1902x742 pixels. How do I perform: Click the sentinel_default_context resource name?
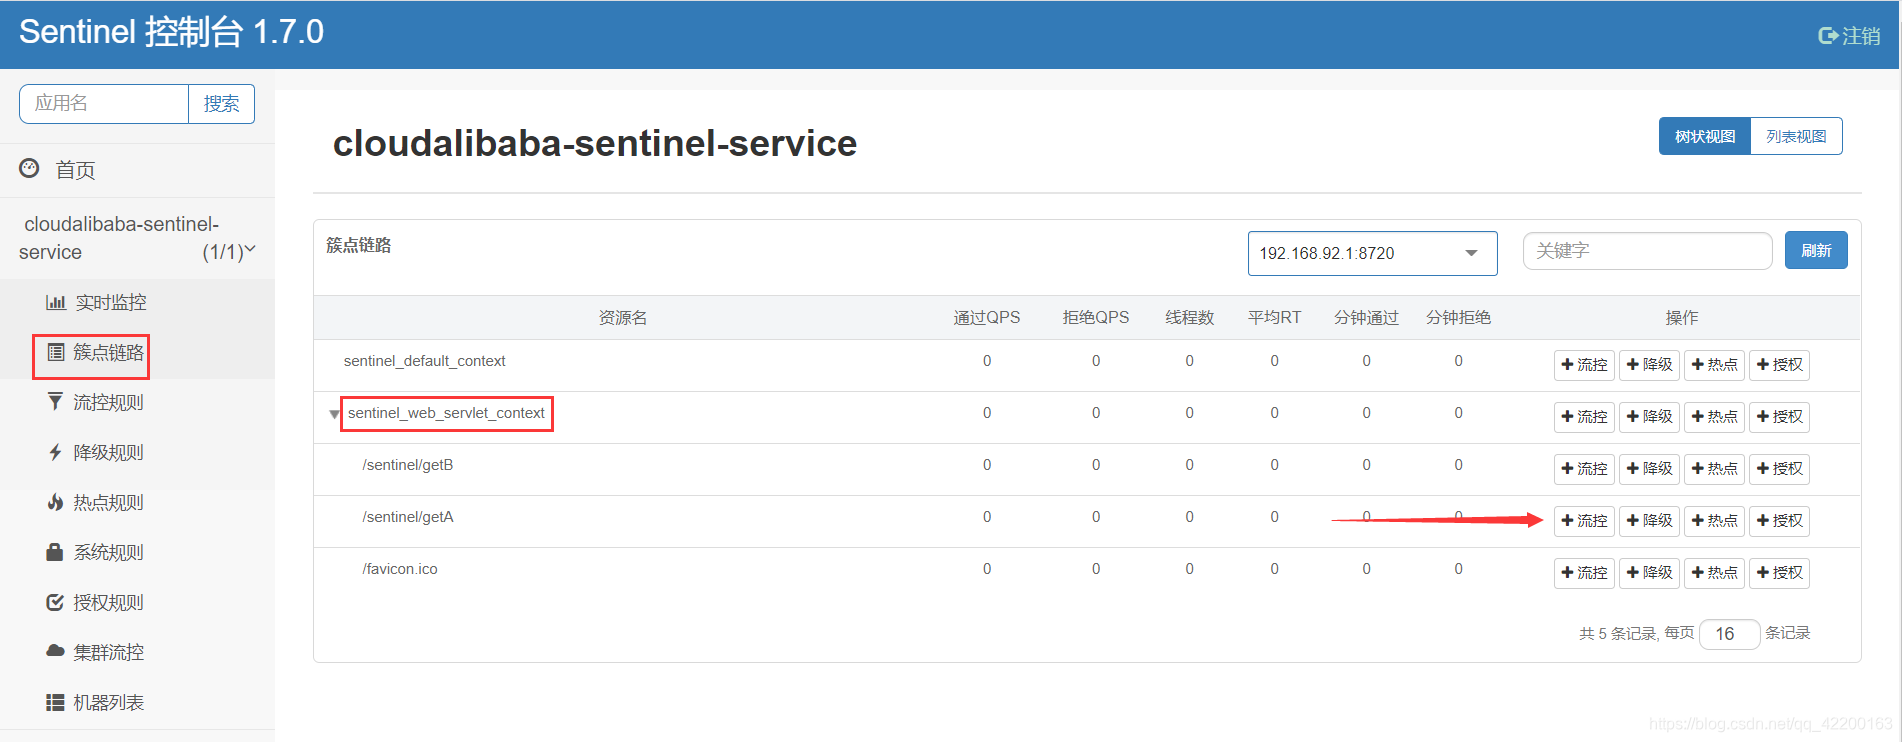click(424, 361)
